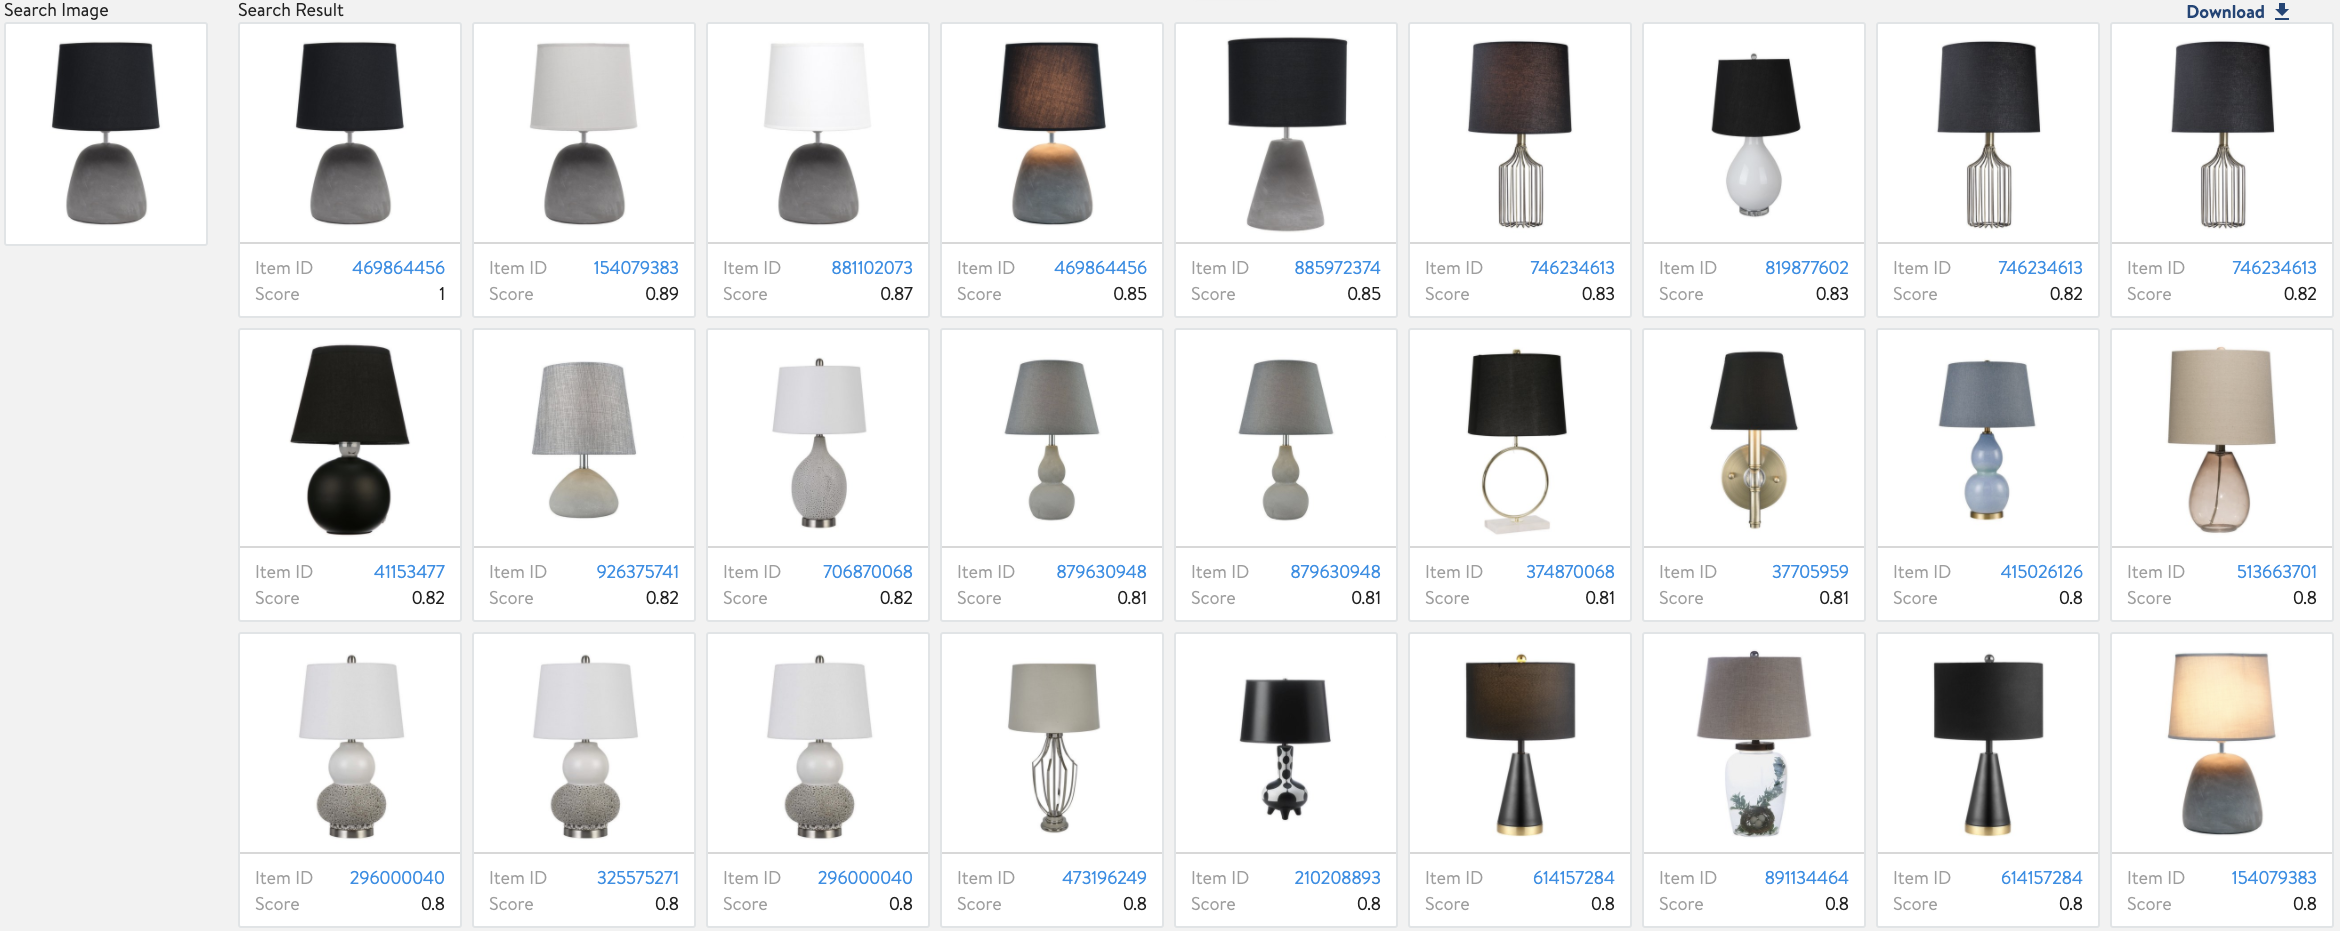
Task: Click the Download arrow icon
Action: pos(2282,12)
